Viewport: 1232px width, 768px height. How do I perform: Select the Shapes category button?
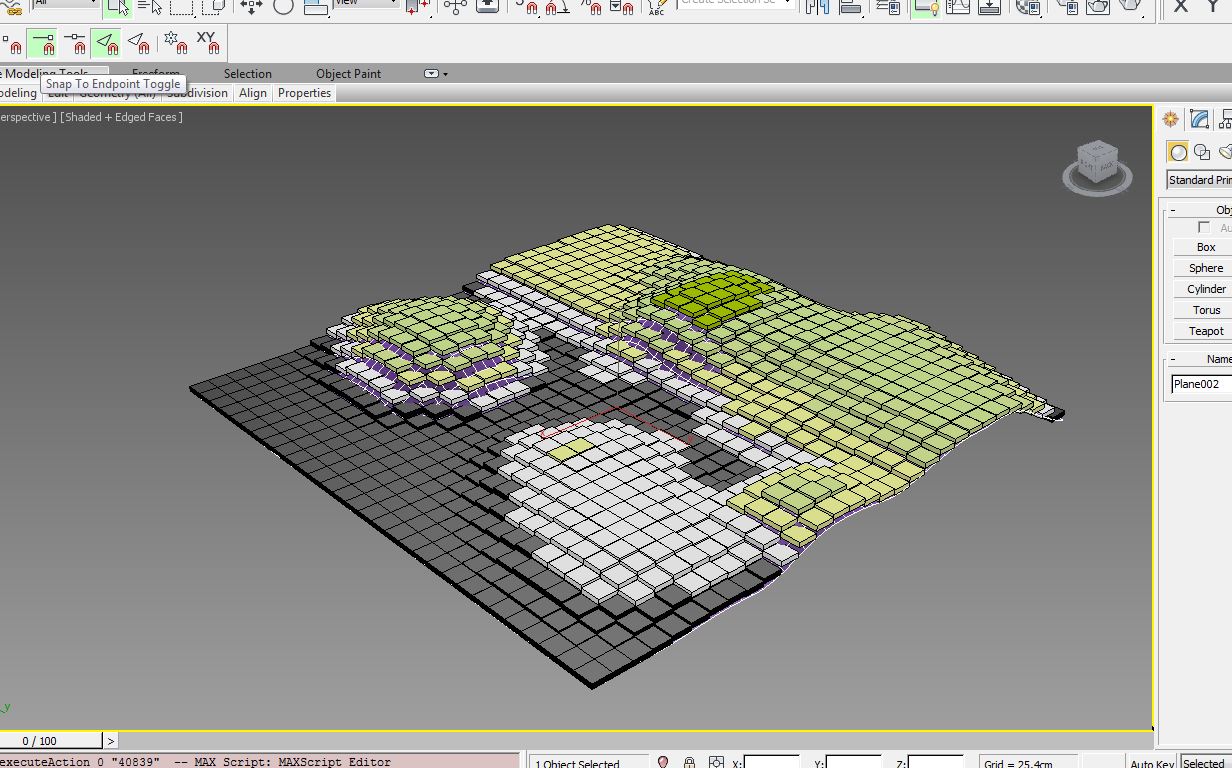pos(1202,152)
